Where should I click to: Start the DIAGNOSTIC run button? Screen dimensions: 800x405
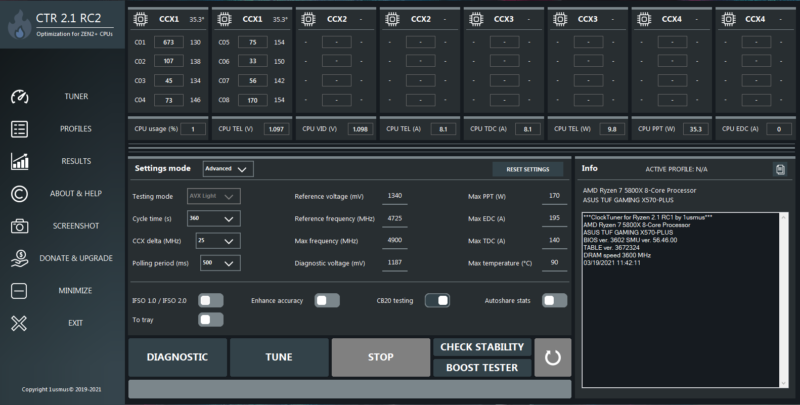177,357
